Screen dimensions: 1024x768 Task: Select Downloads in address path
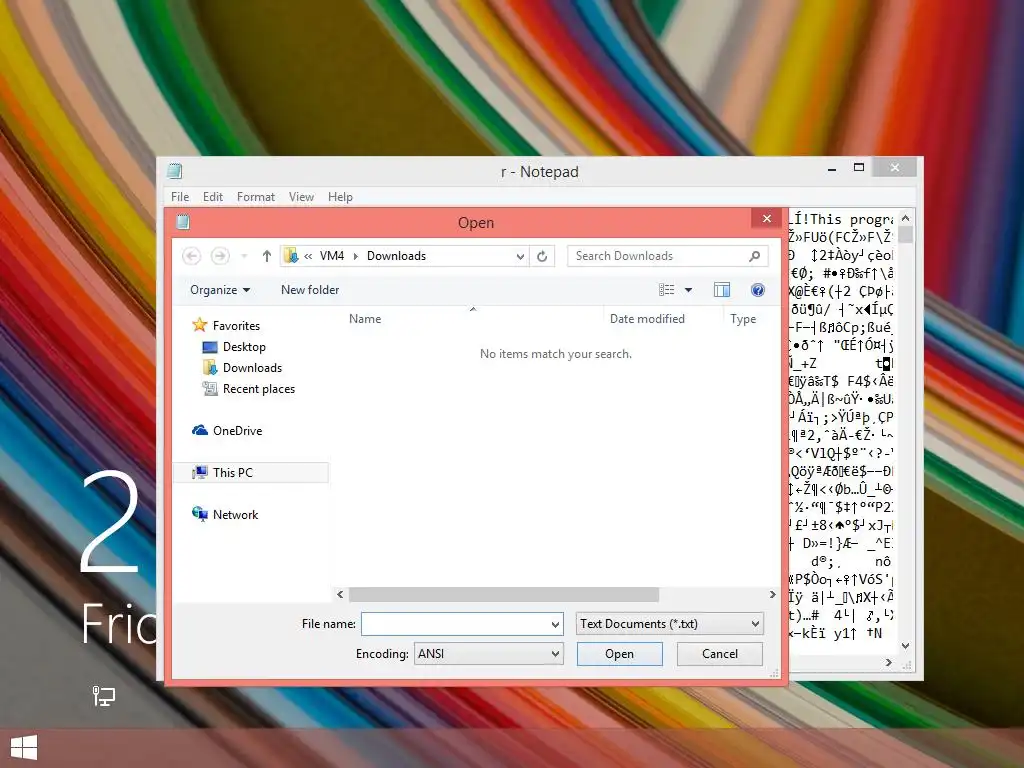coord(396,256)
